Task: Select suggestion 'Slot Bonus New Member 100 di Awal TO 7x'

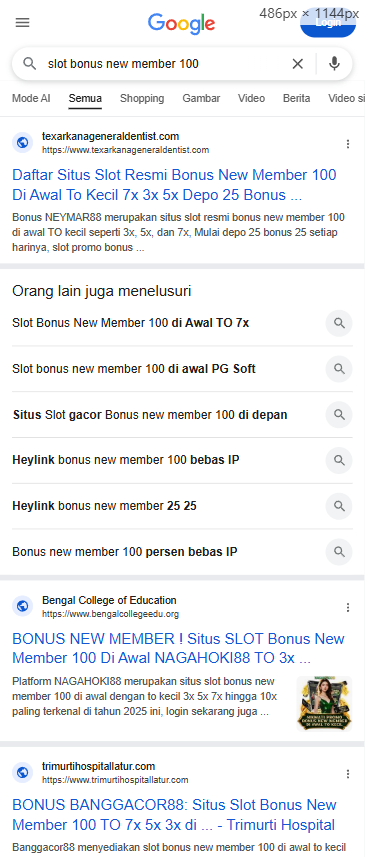Action: (x=131, y=323)
